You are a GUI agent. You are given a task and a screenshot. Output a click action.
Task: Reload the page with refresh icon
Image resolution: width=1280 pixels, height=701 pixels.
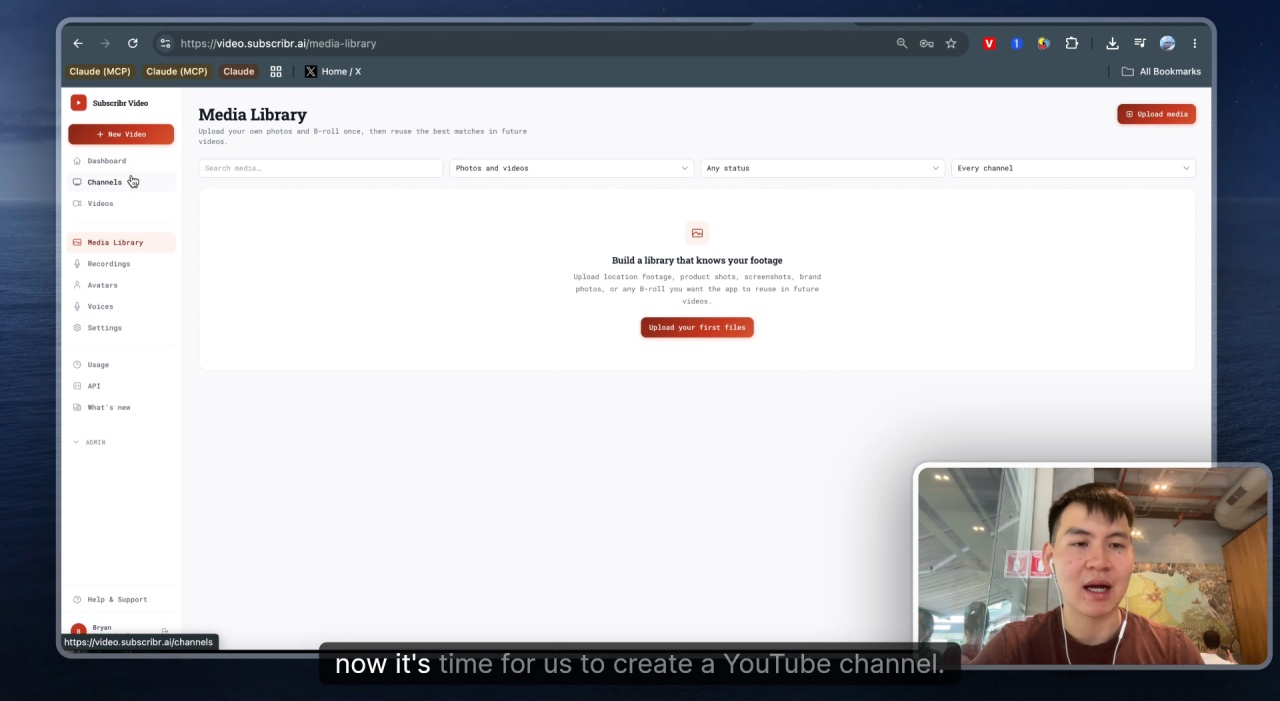132,44
